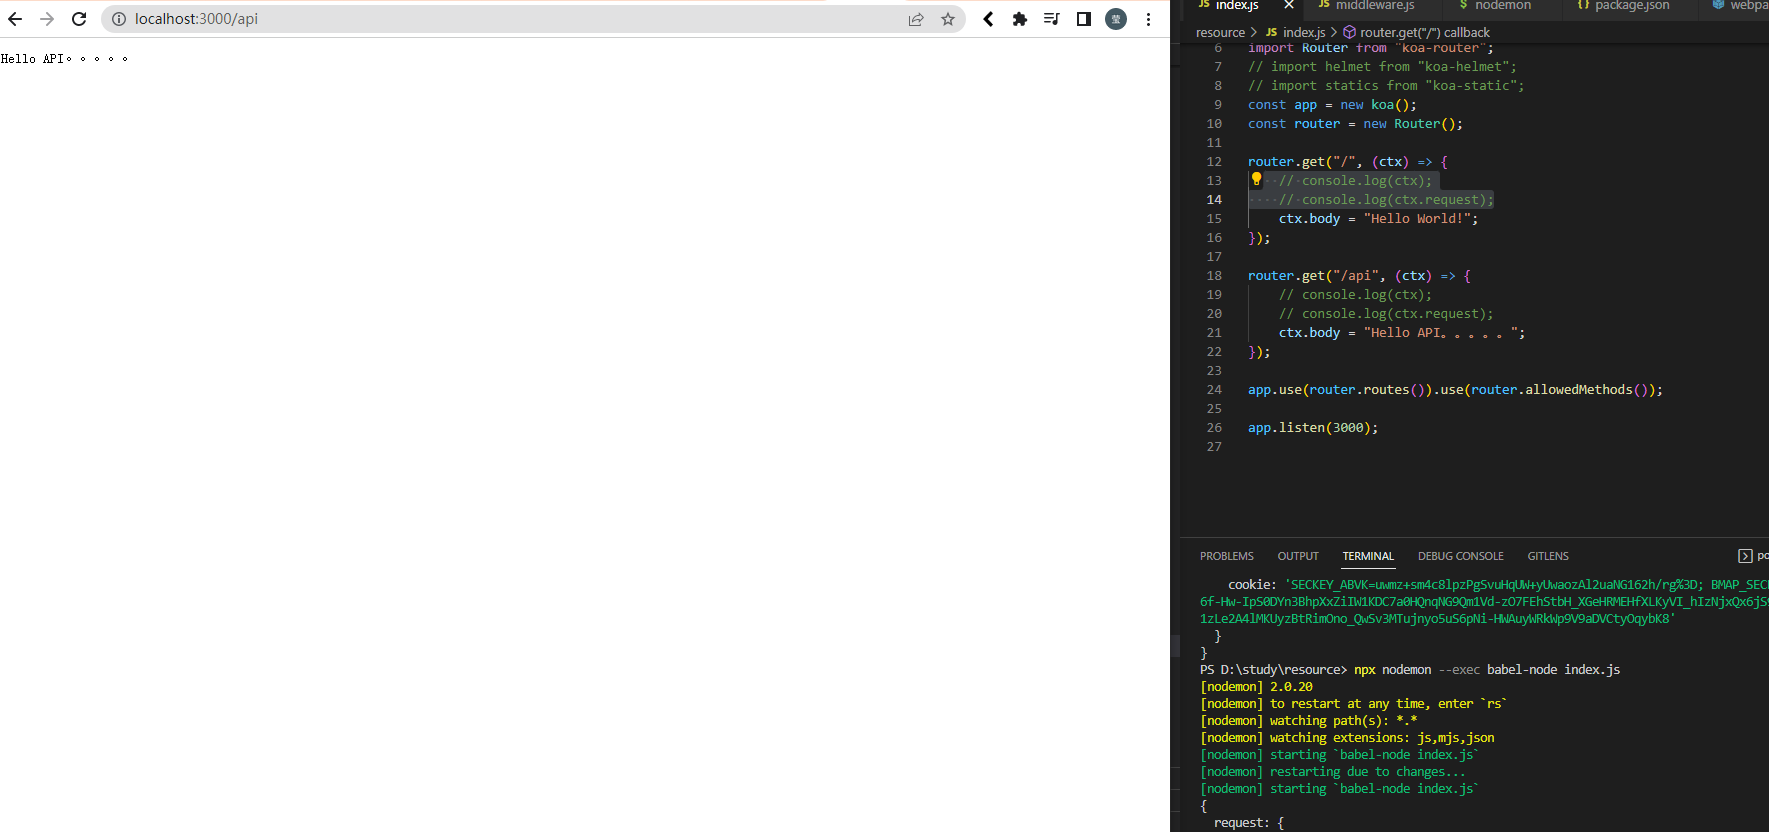This screenshot has height=832, width=1769.
Task: Open the Chrome three-dot menu
Action: click(1148, 19)
